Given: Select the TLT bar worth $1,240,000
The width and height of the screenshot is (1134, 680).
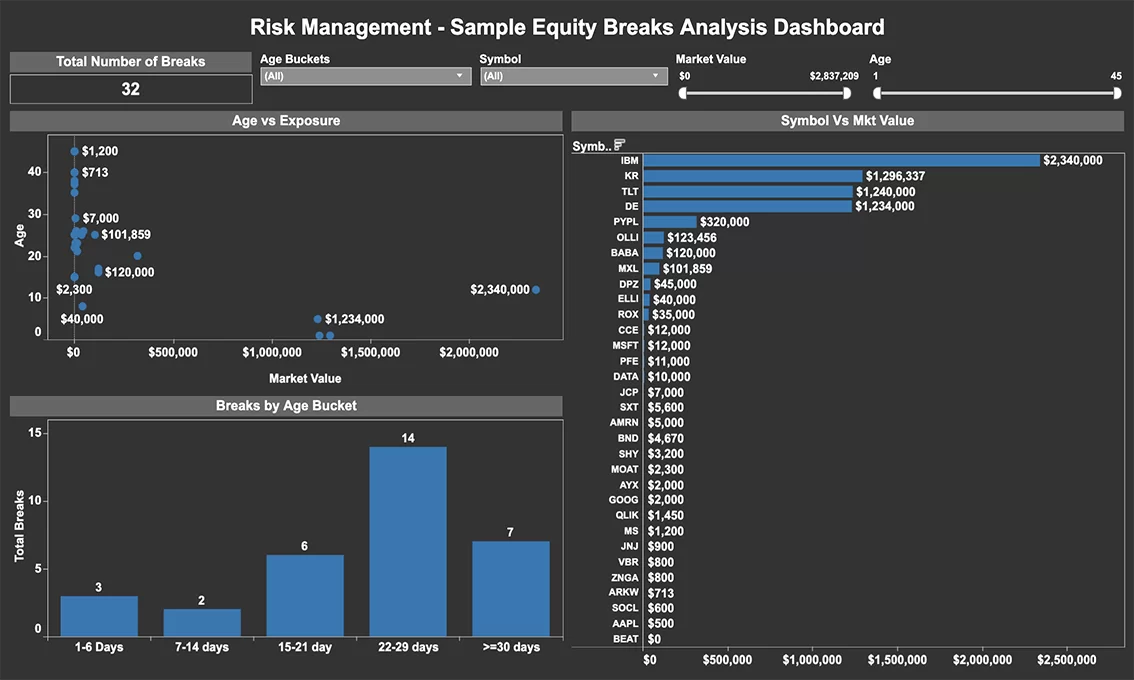Looking at the screenshot, I should coord(748,192).
